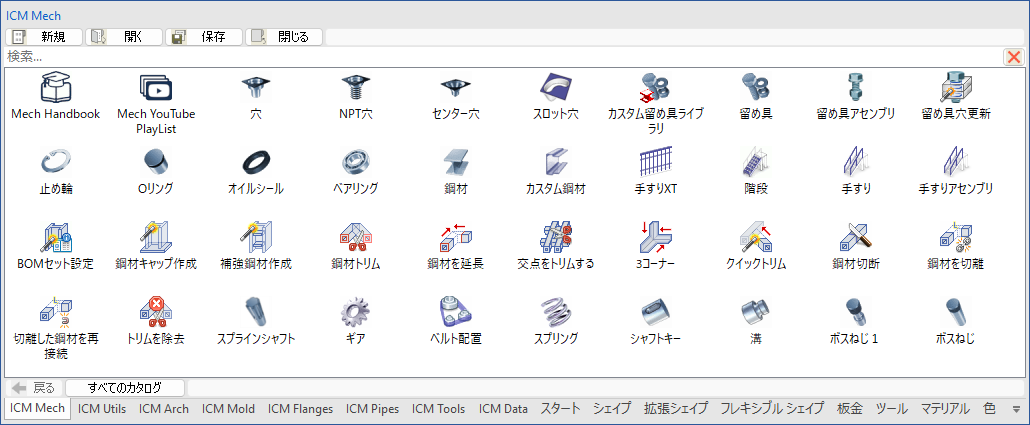Select the 留め具穴更新 tool
This screenshot has width=1030, height=425.
point(956,87)
